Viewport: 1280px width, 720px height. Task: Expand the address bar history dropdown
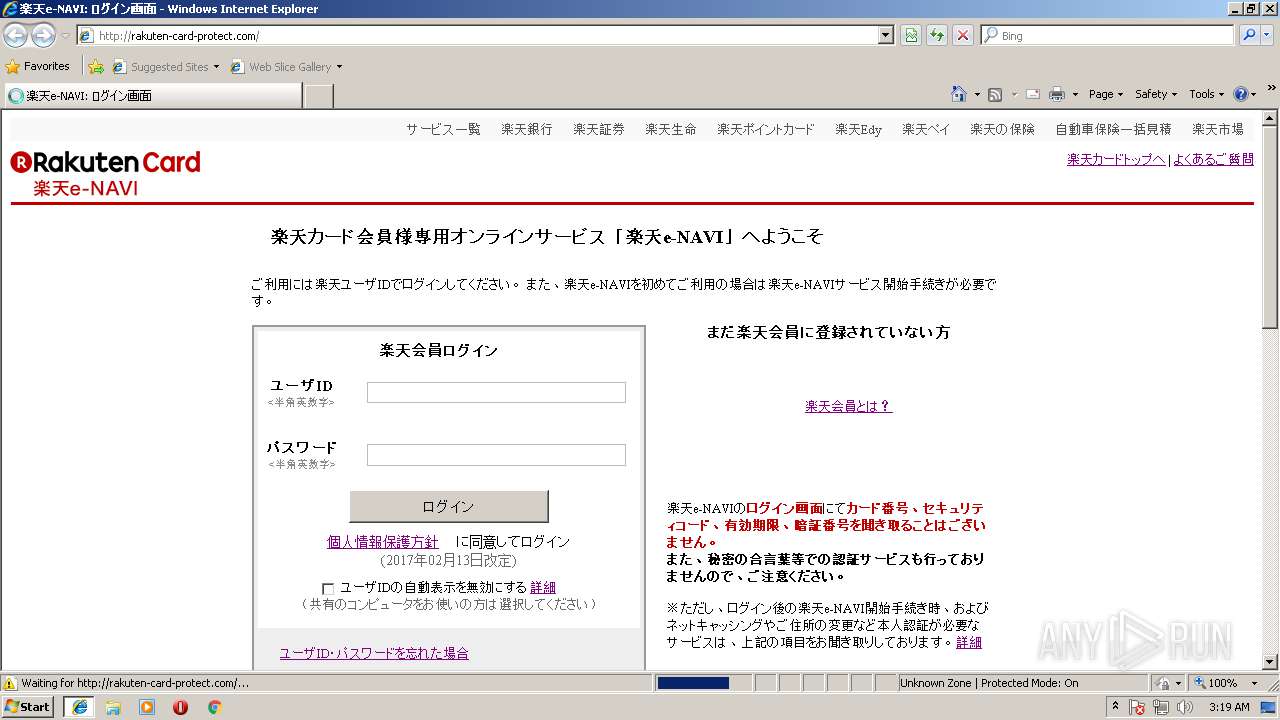(885, 35)
